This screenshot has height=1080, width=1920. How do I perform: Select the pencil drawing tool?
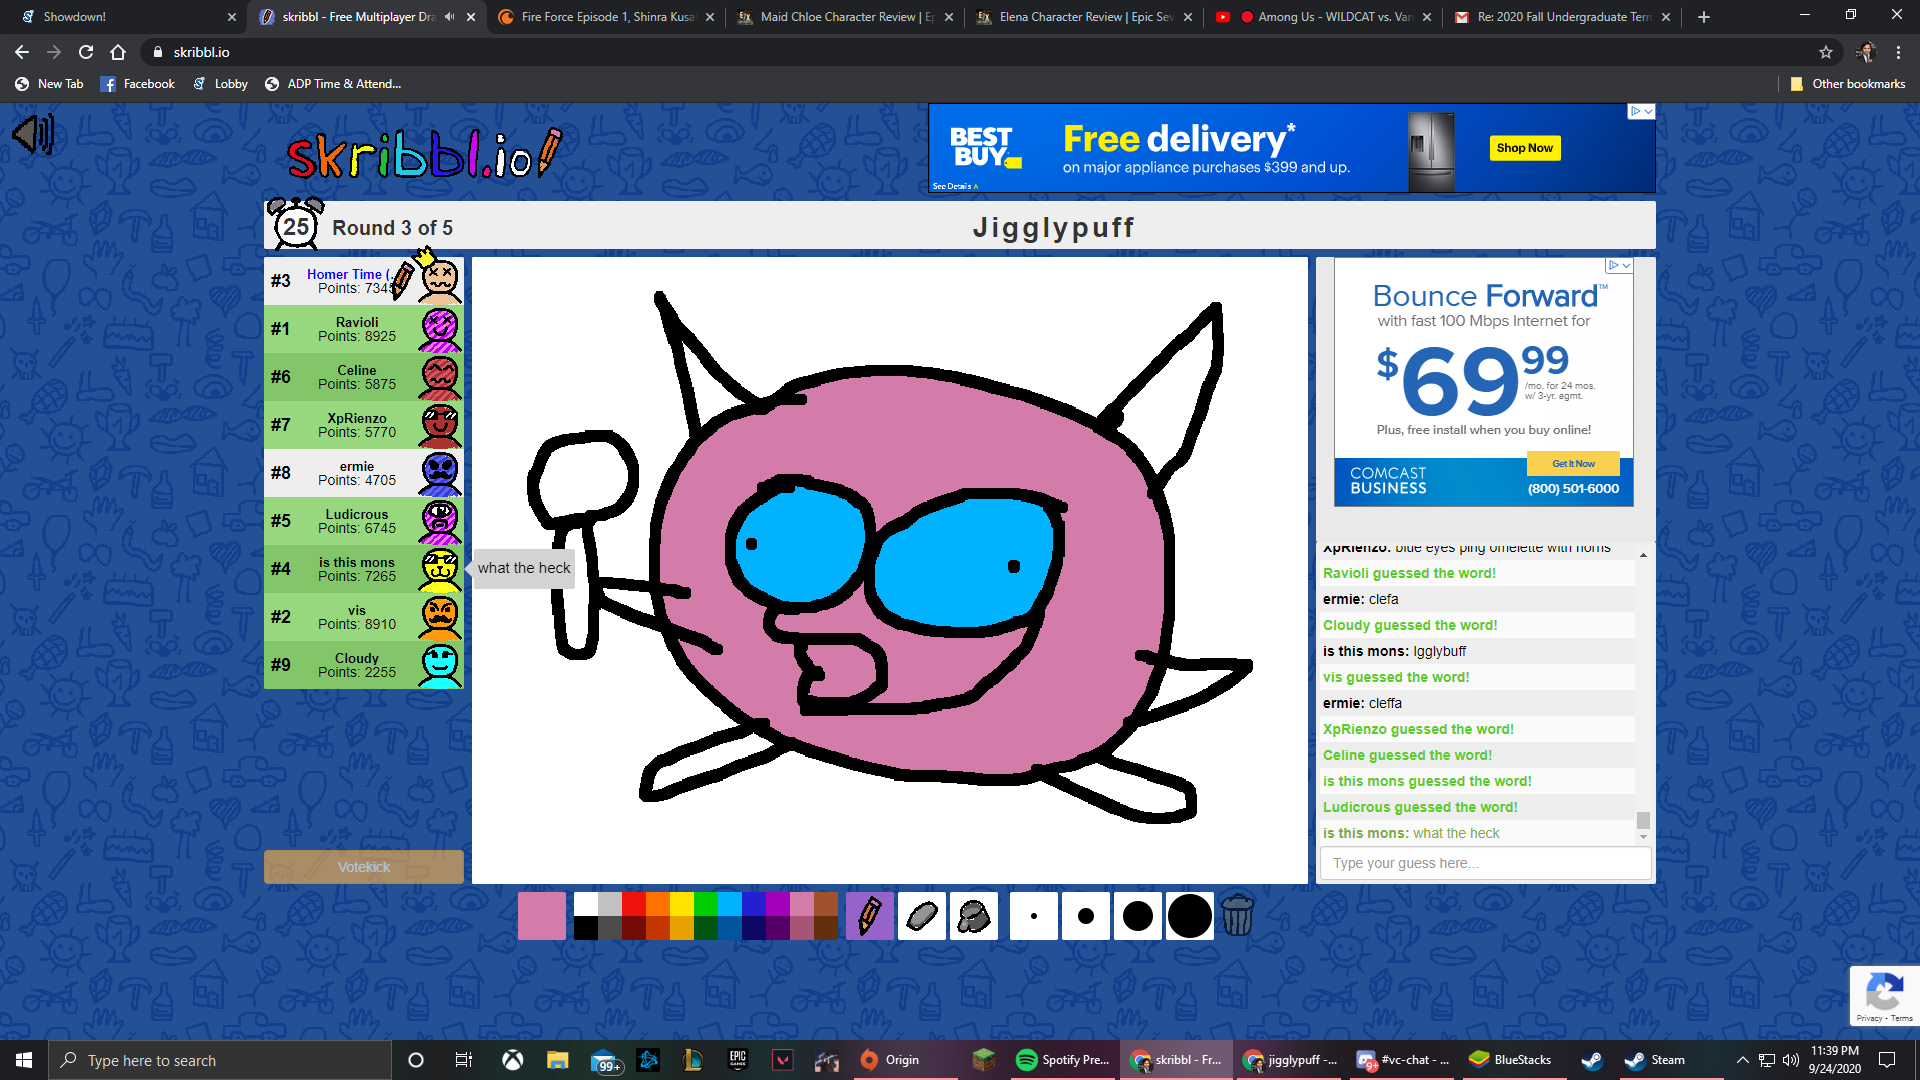869,916
